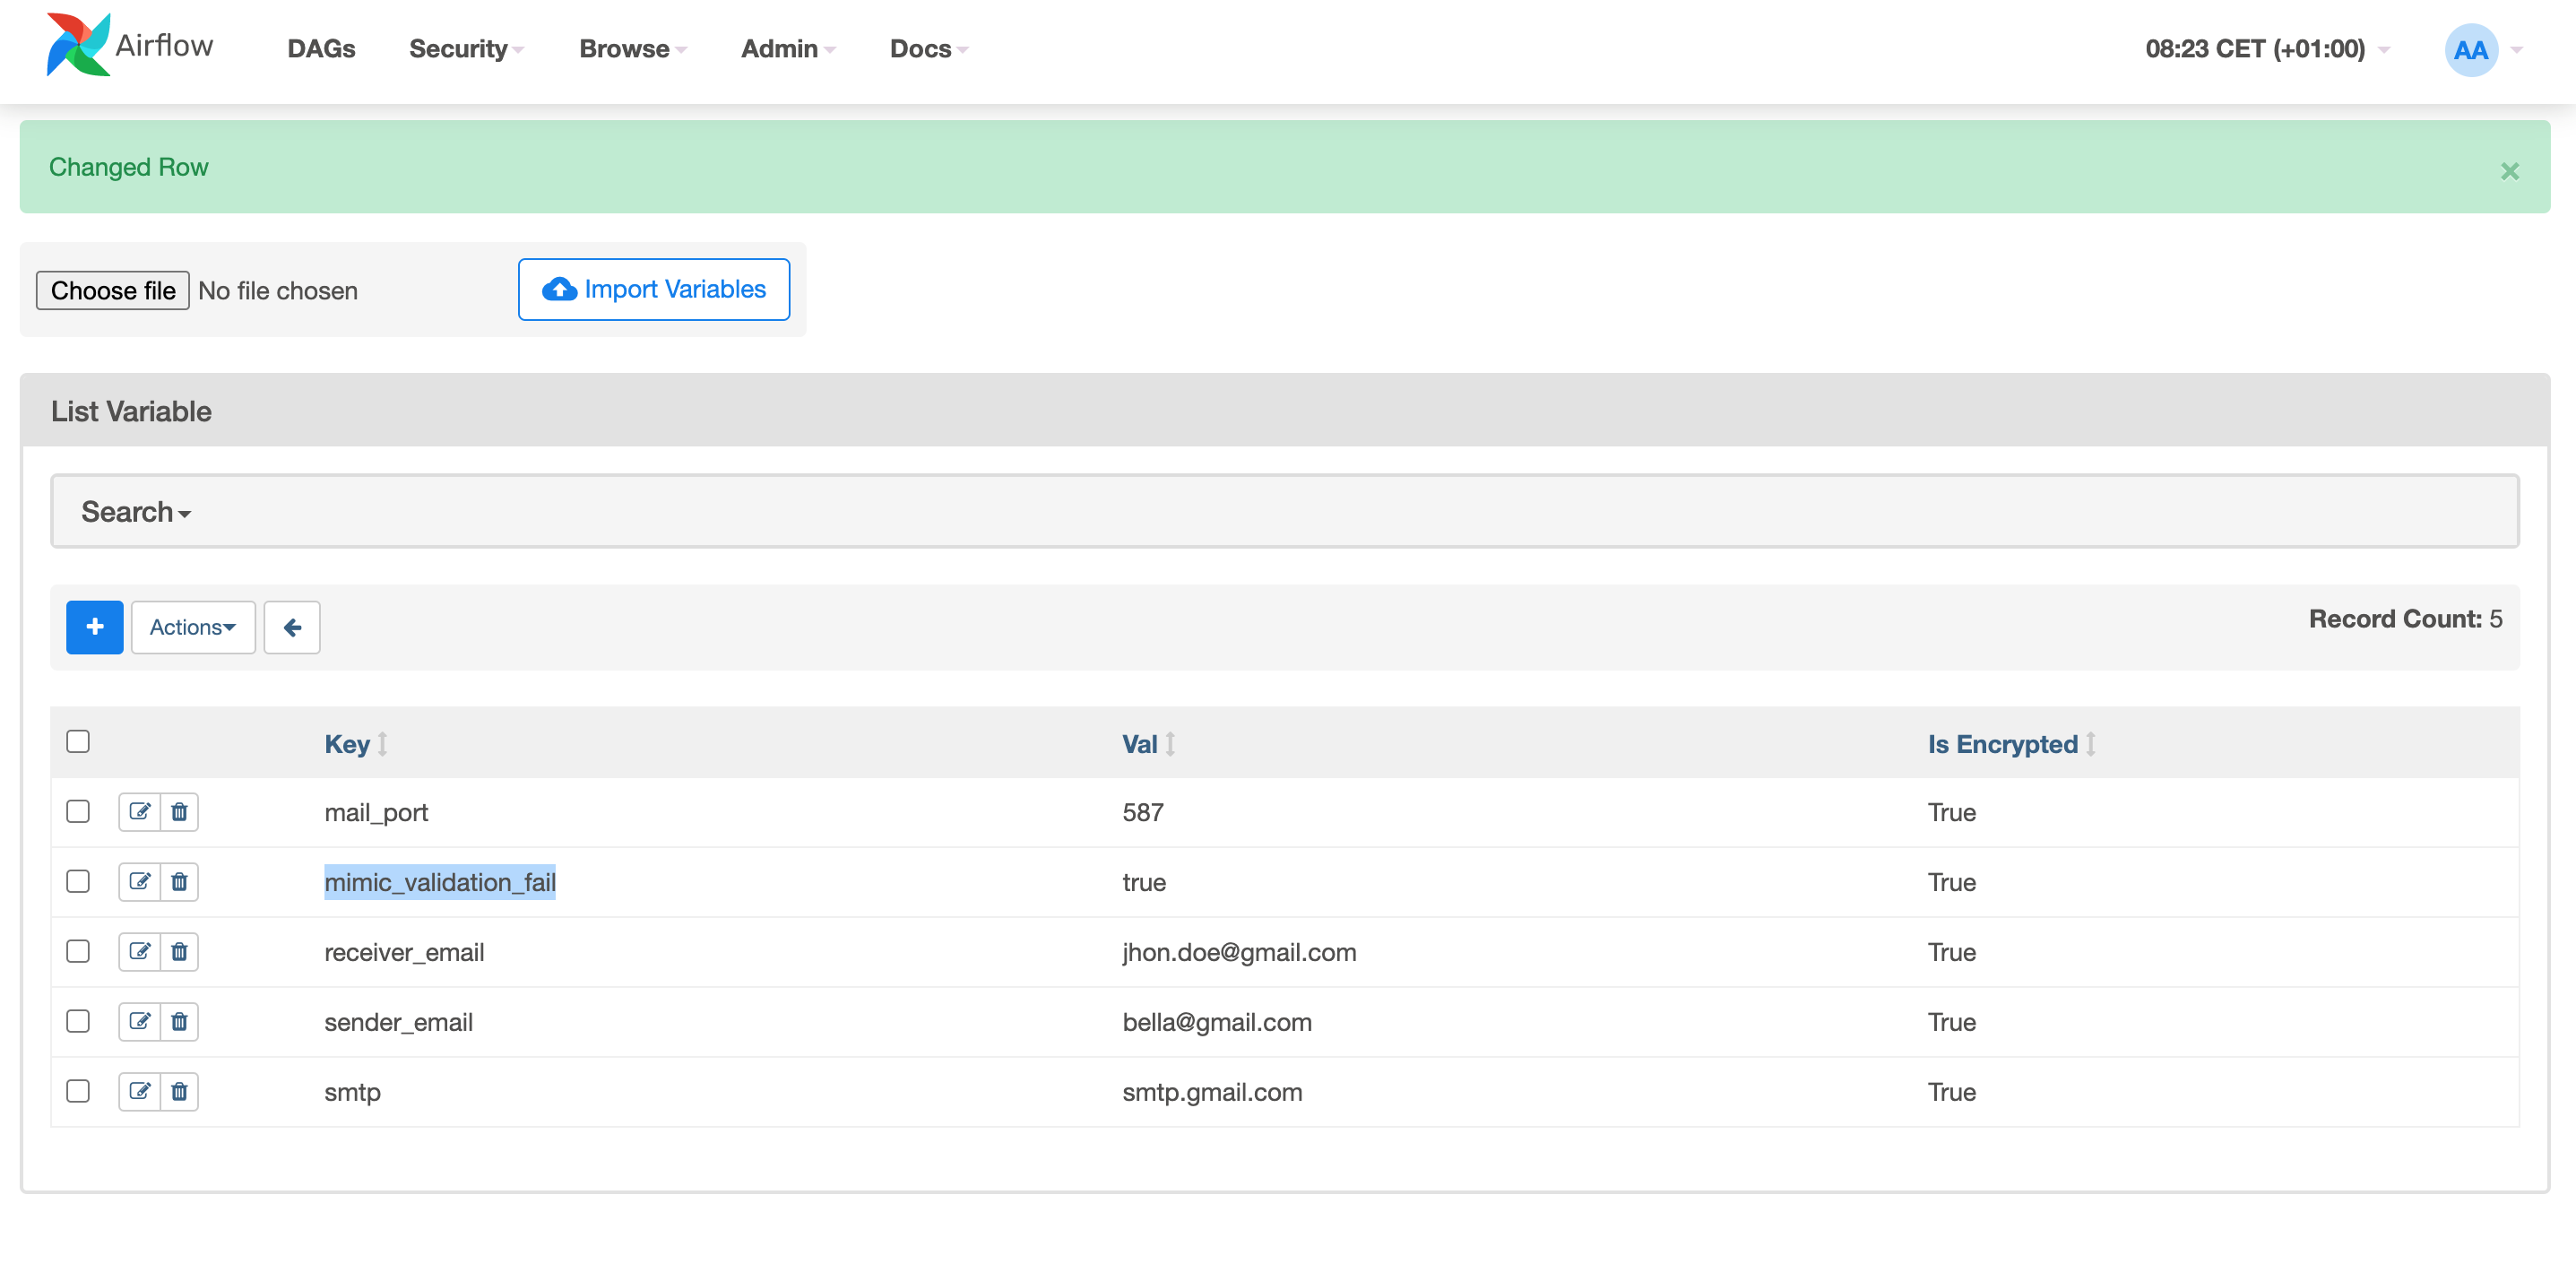The image size is (2576, 1264).
Task: Click Record Count: 5 label
Action: 2405,619
